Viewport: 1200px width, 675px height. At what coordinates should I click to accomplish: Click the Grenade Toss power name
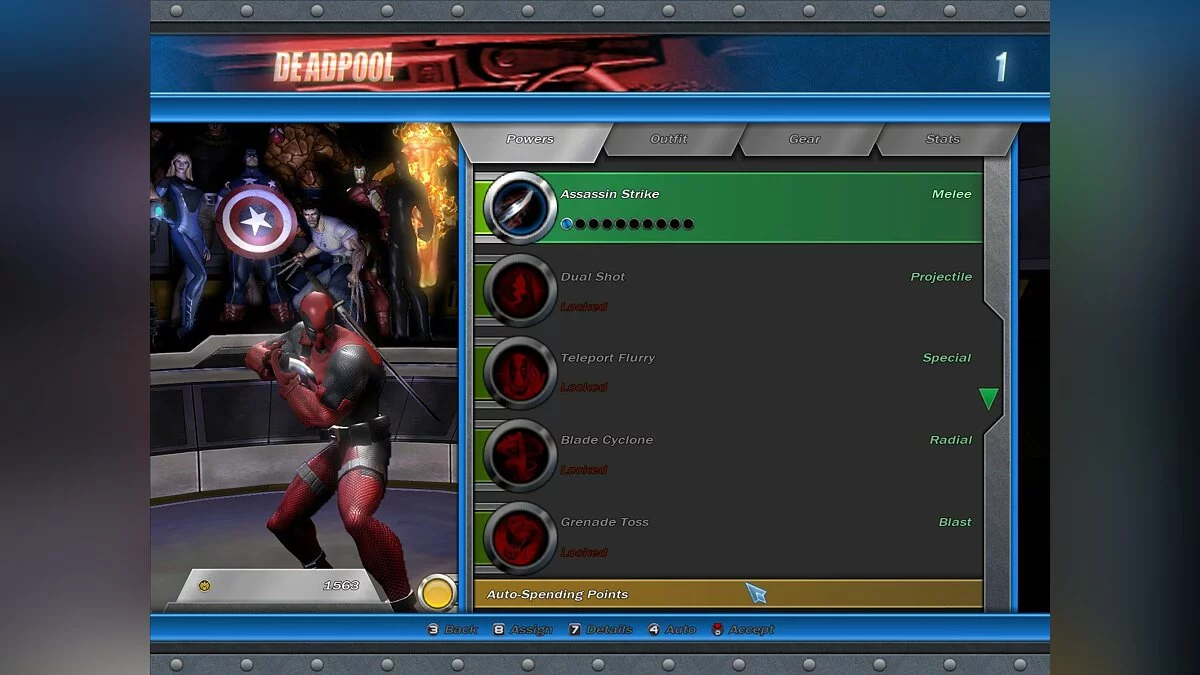605,522
